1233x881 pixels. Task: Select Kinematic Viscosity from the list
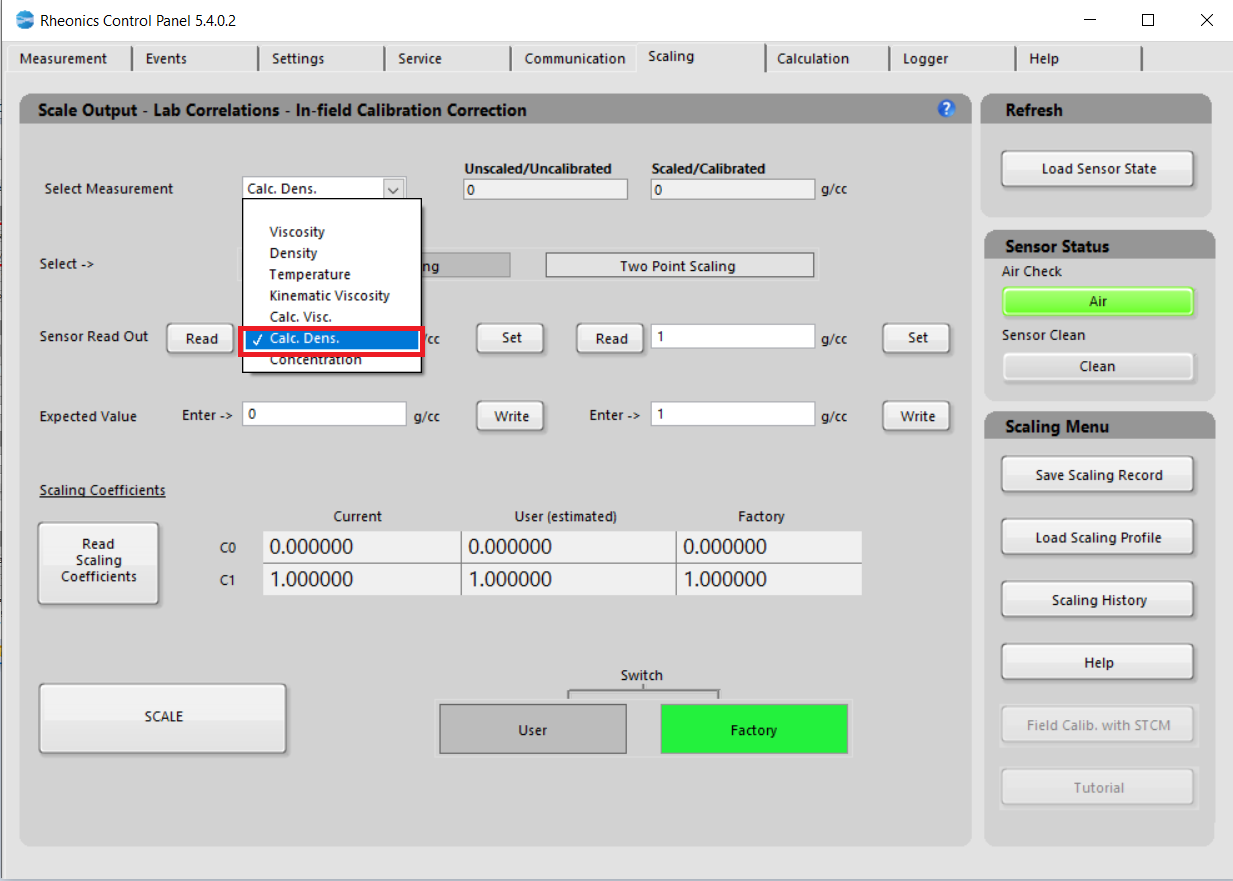(x=329, y=296)
